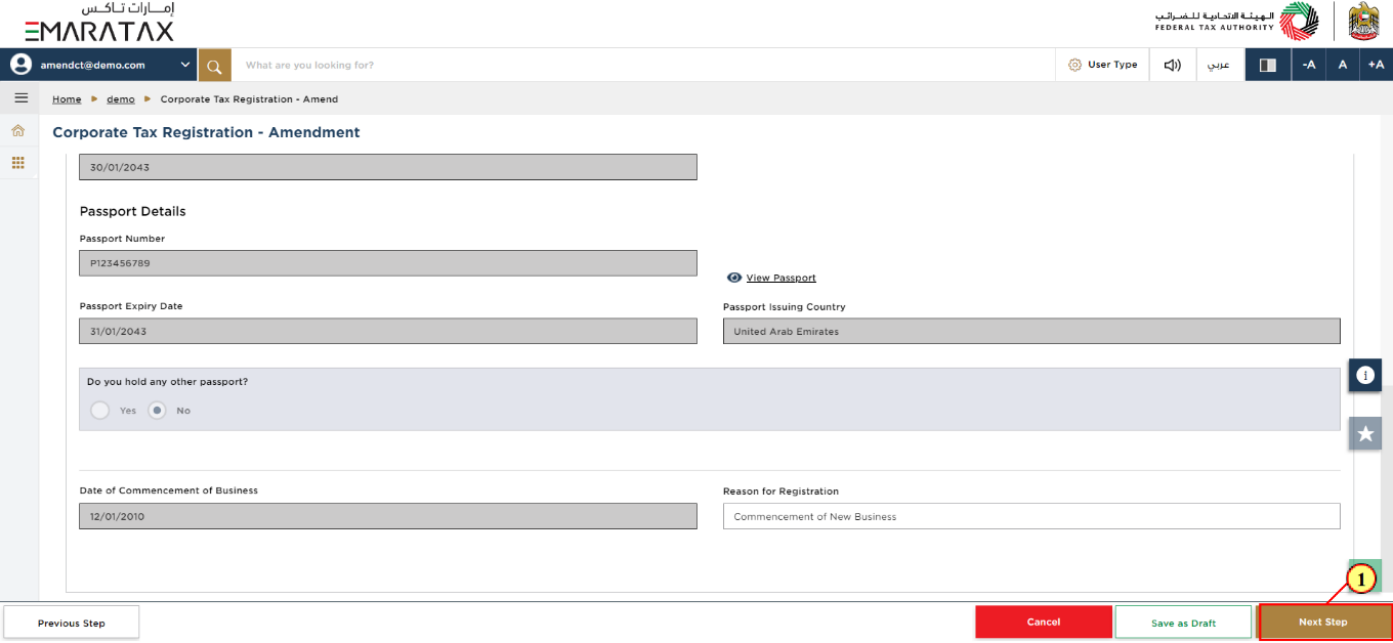
Task: Expand the hamburger side menu
Action: pos(20,98)
